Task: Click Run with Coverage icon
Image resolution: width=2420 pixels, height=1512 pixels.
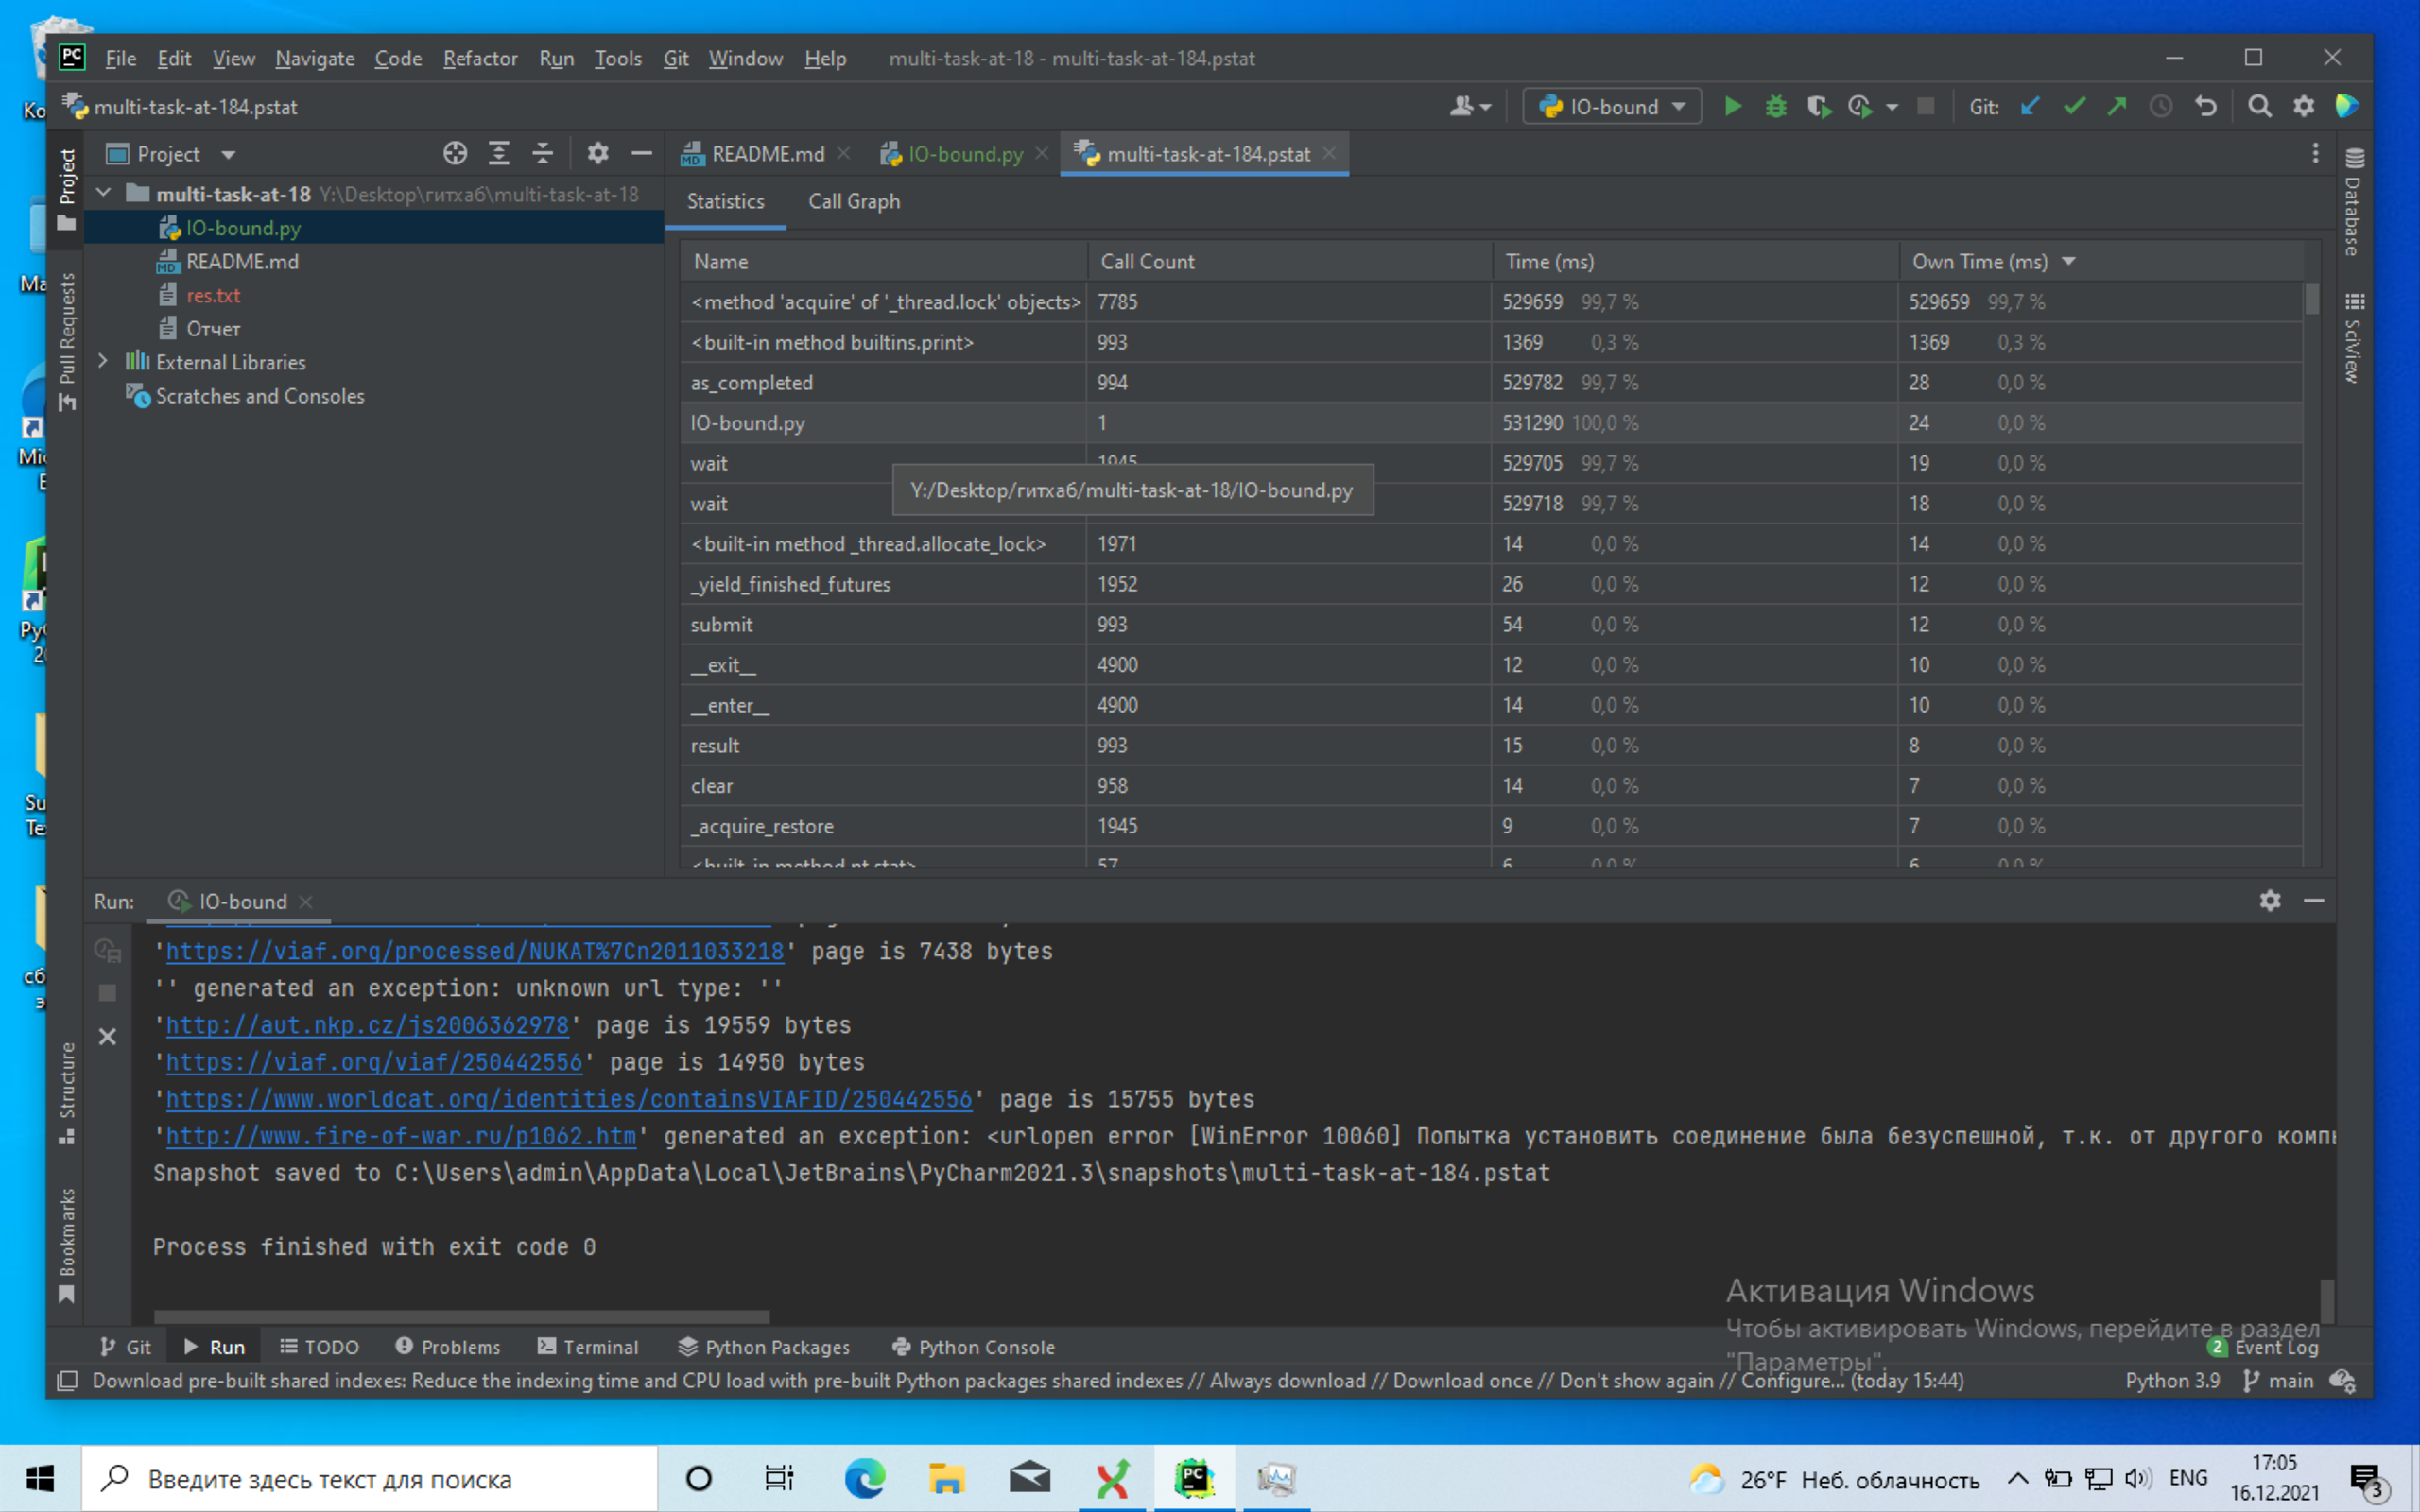Action: tap(1818, 106)
